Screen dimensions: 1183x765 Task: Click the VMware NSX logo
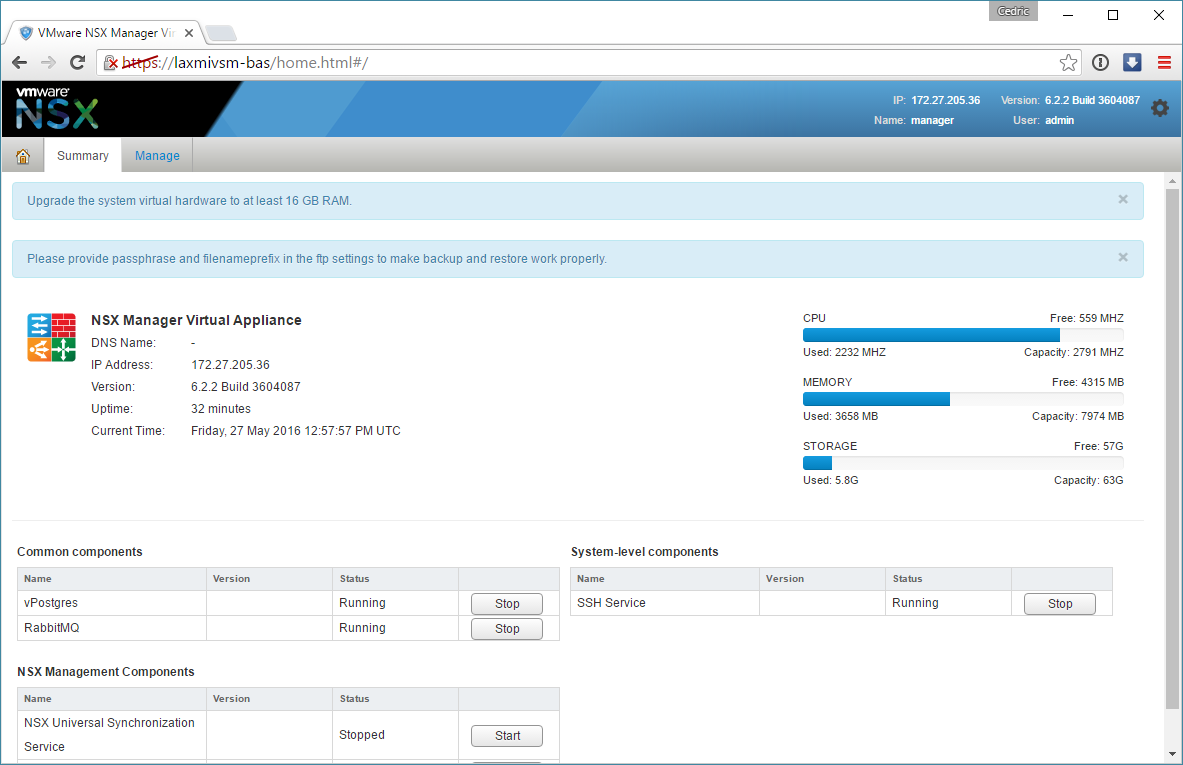57,108
